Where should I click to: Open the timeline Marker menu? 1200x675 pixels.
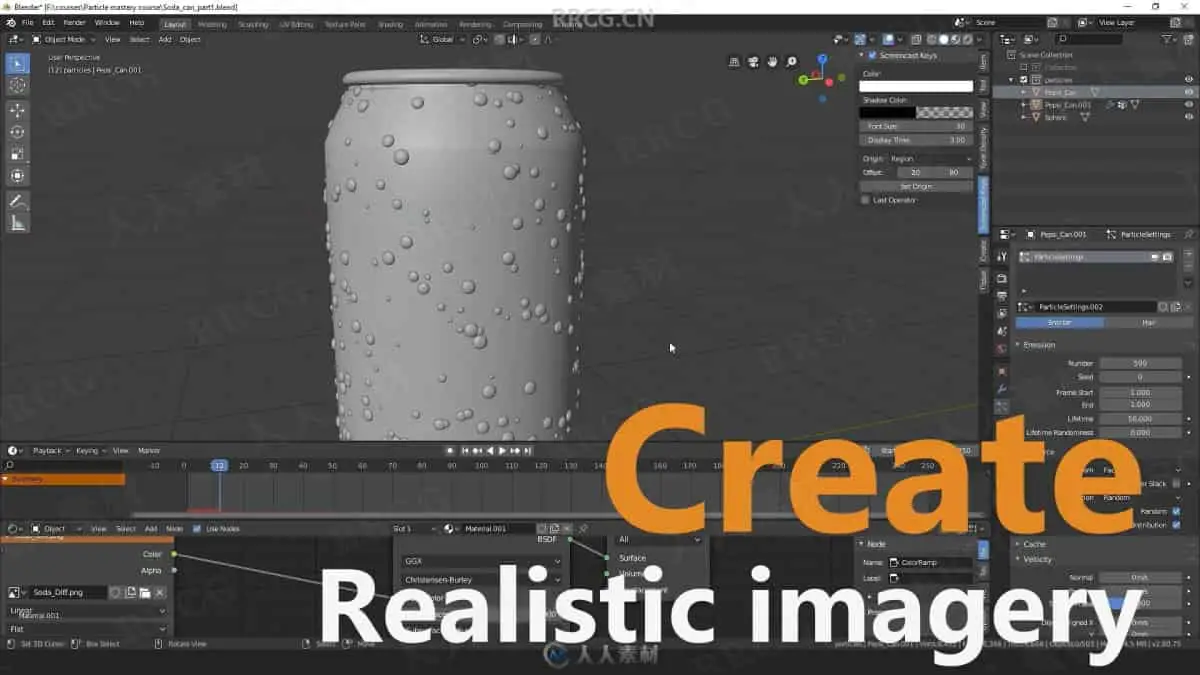(149, 451)
